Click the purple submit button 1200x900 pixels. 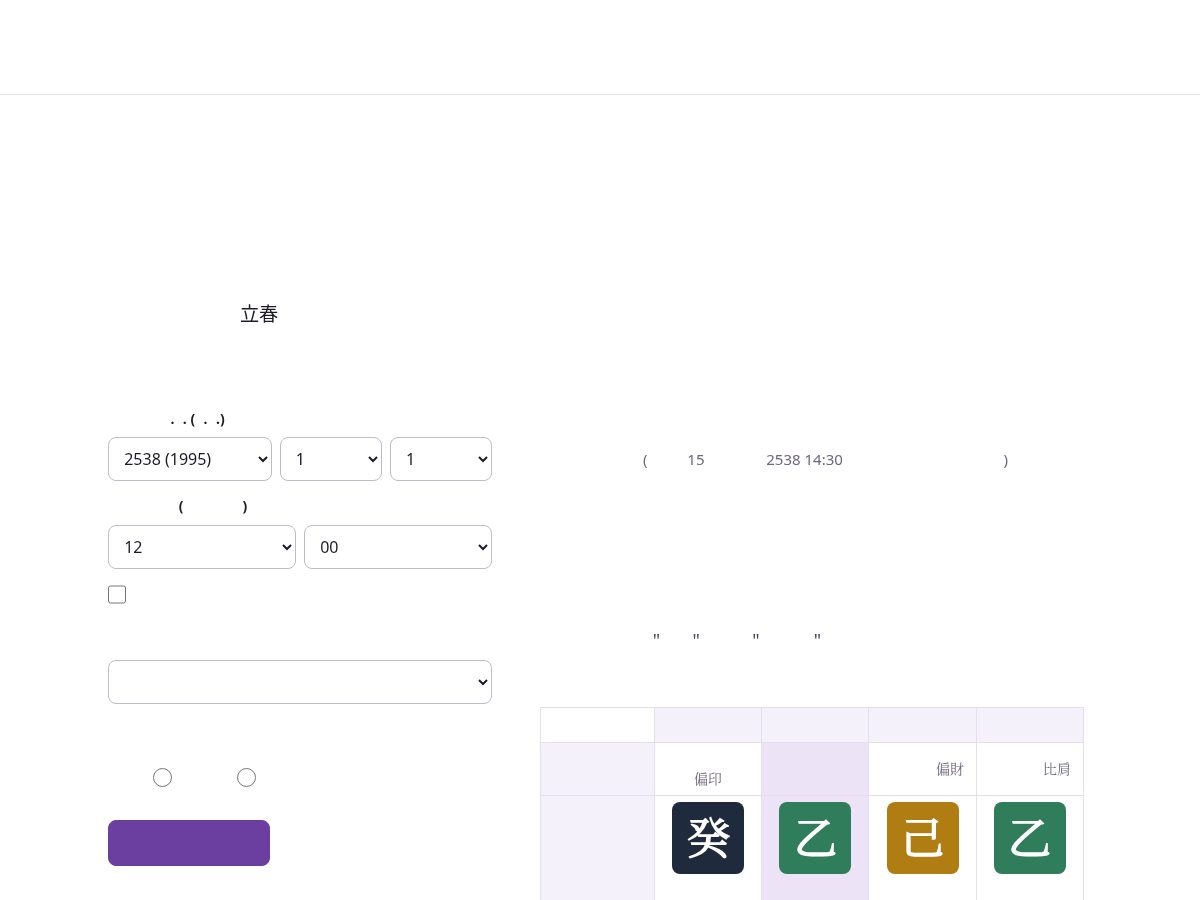pyautogui.click(x=189, y=843)
